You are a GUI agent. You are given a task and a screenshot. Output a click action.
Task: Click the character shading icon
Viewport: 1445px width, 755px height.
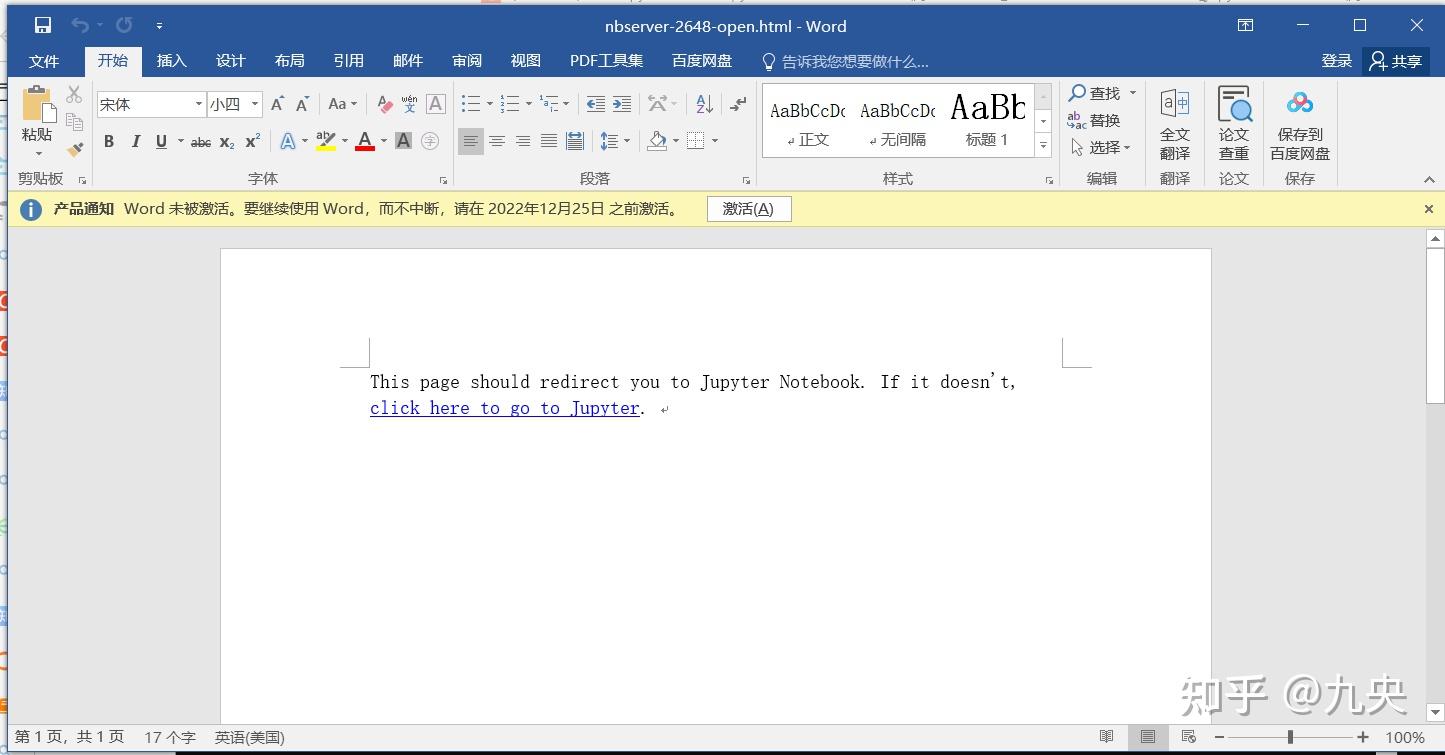[x=404, y=141]
